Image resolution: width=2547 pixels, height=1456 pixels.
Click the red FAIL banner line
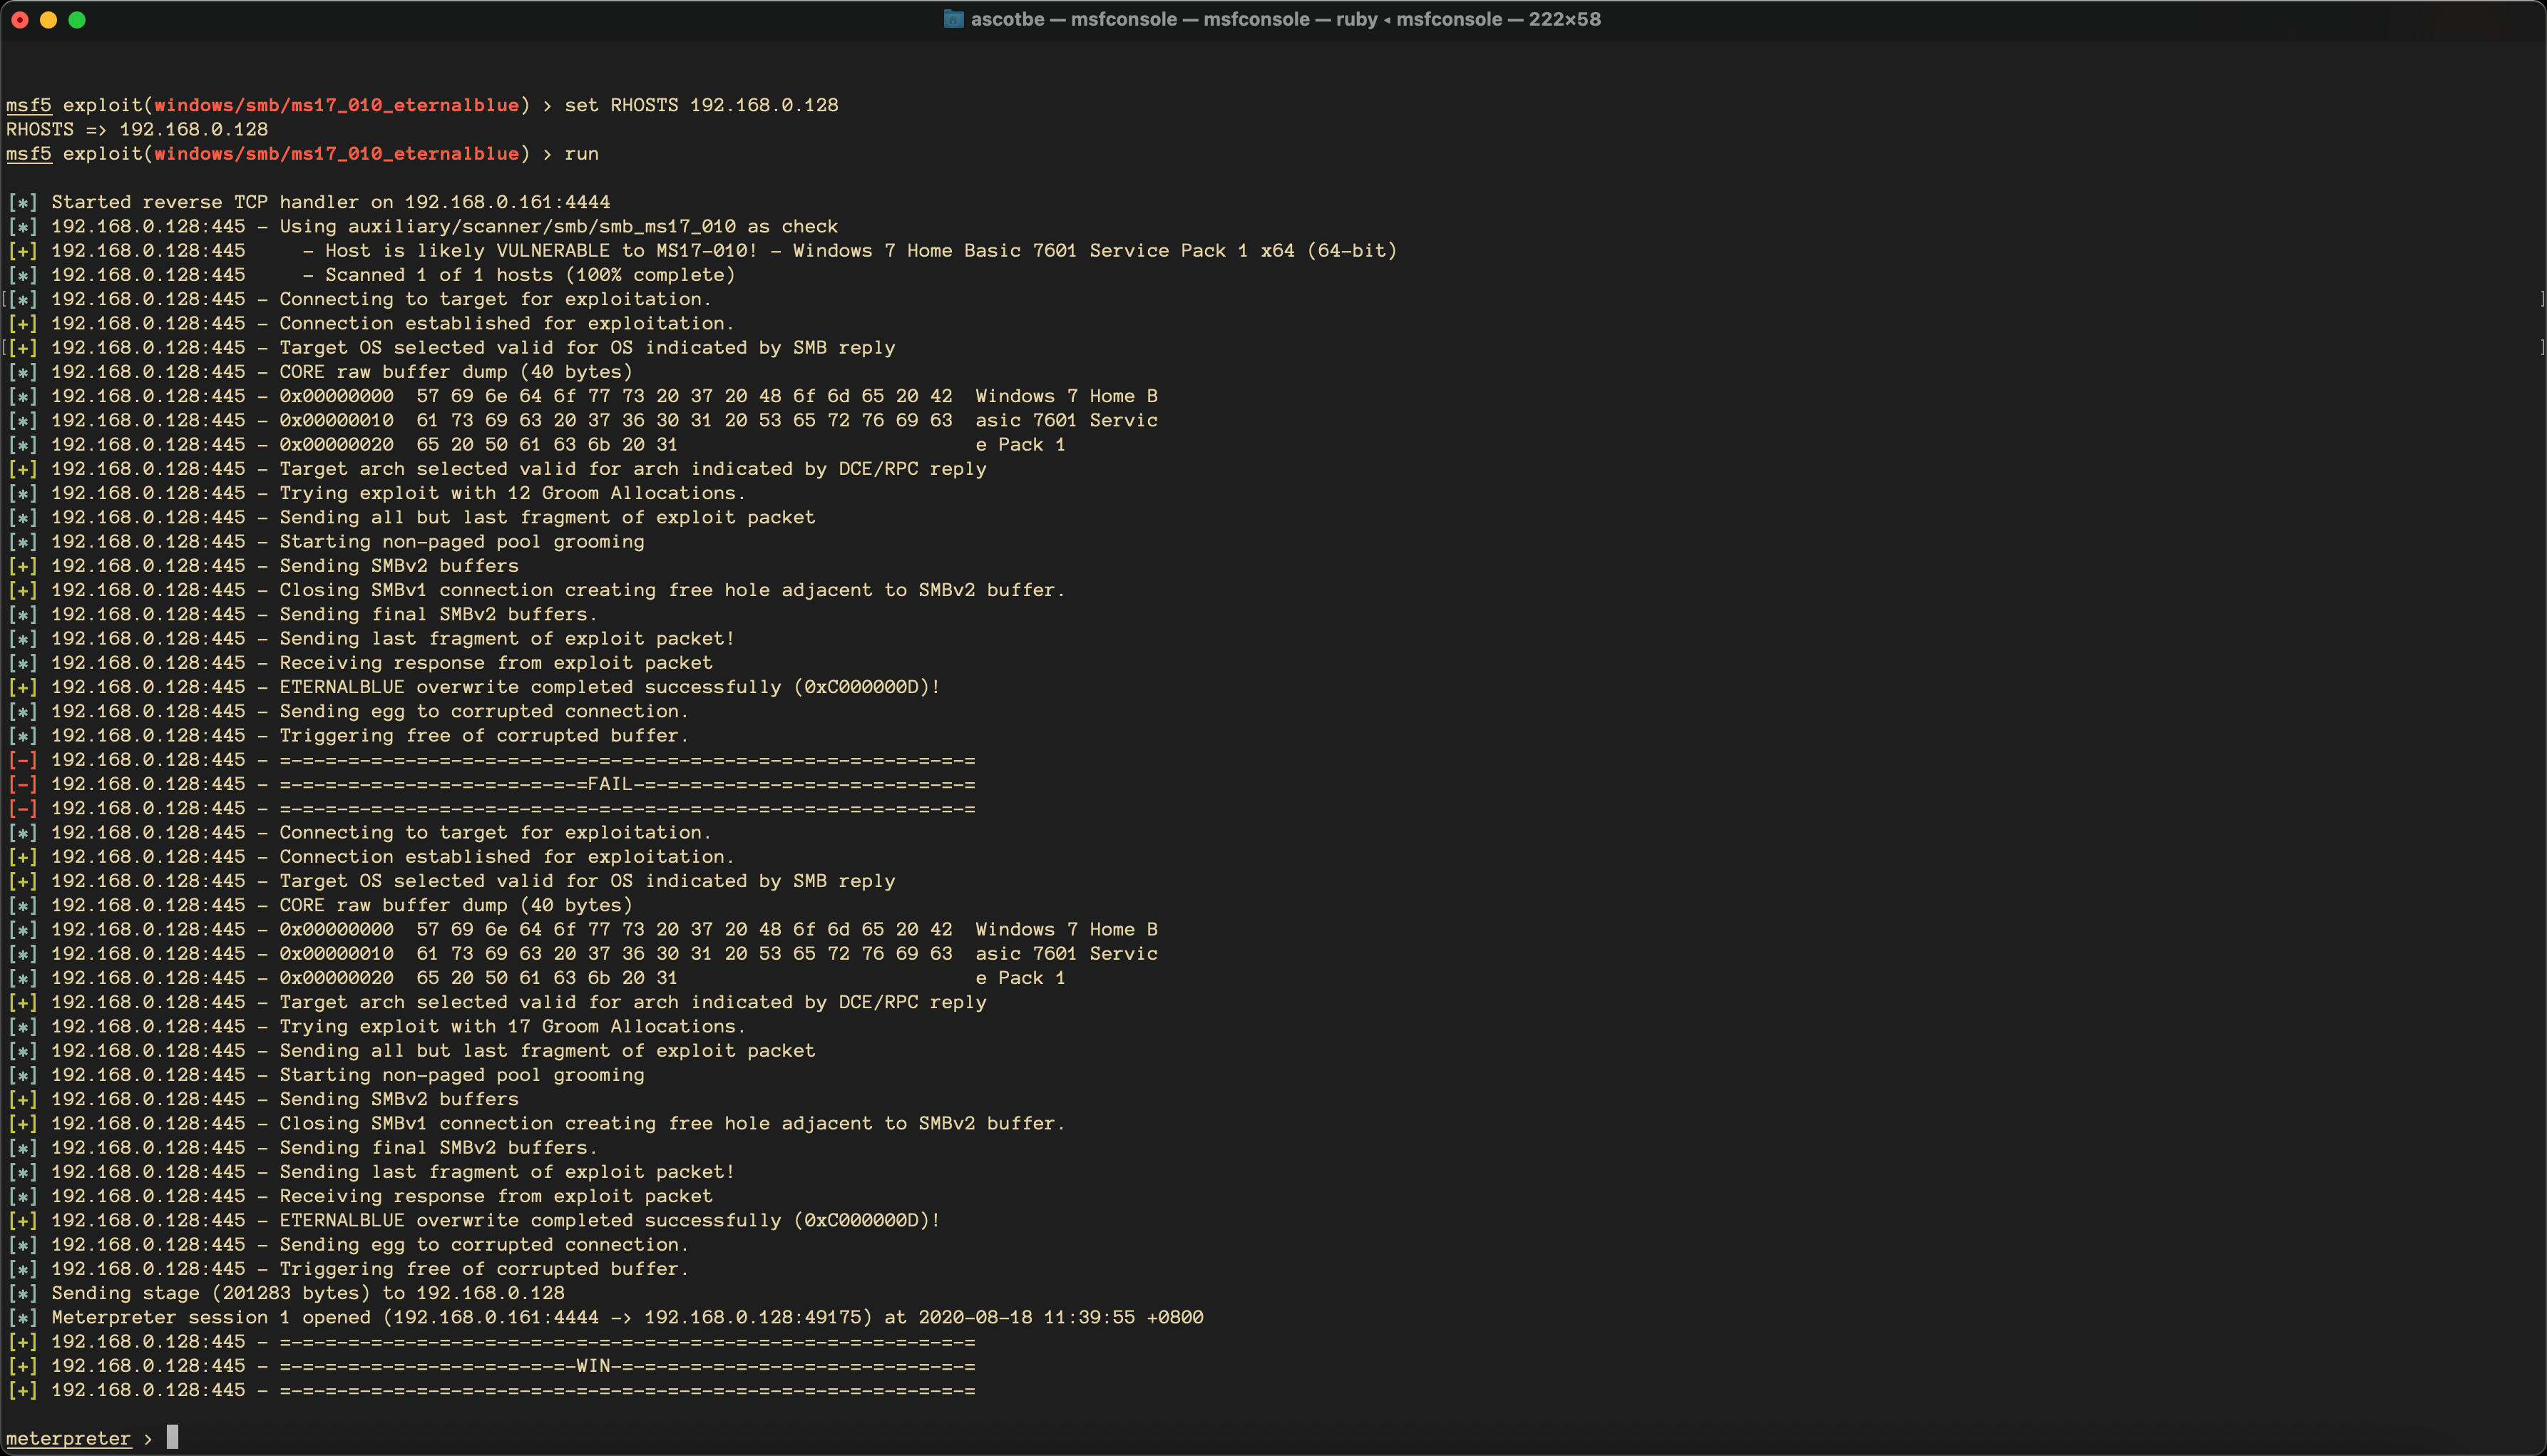pos(491,784)
